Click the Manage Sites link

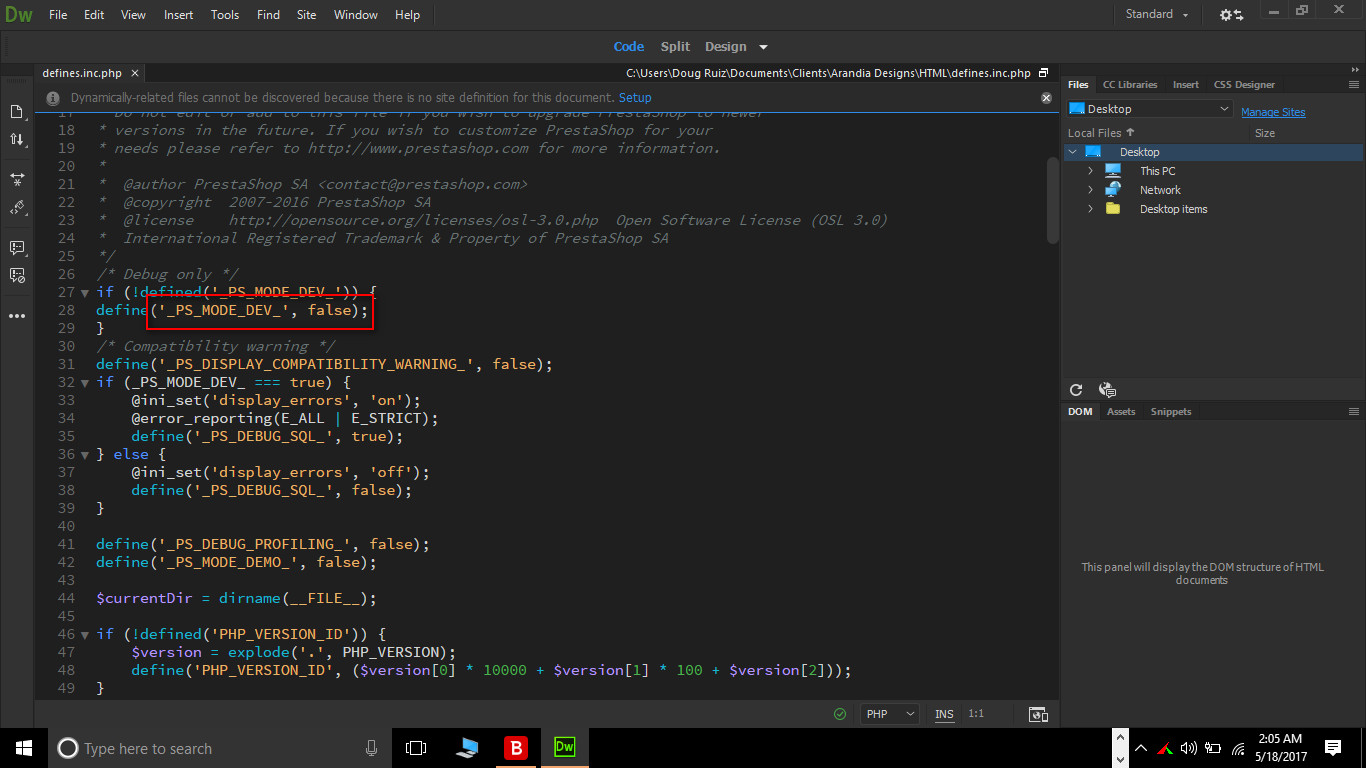pyautogui.click(x=1272, y=112)
